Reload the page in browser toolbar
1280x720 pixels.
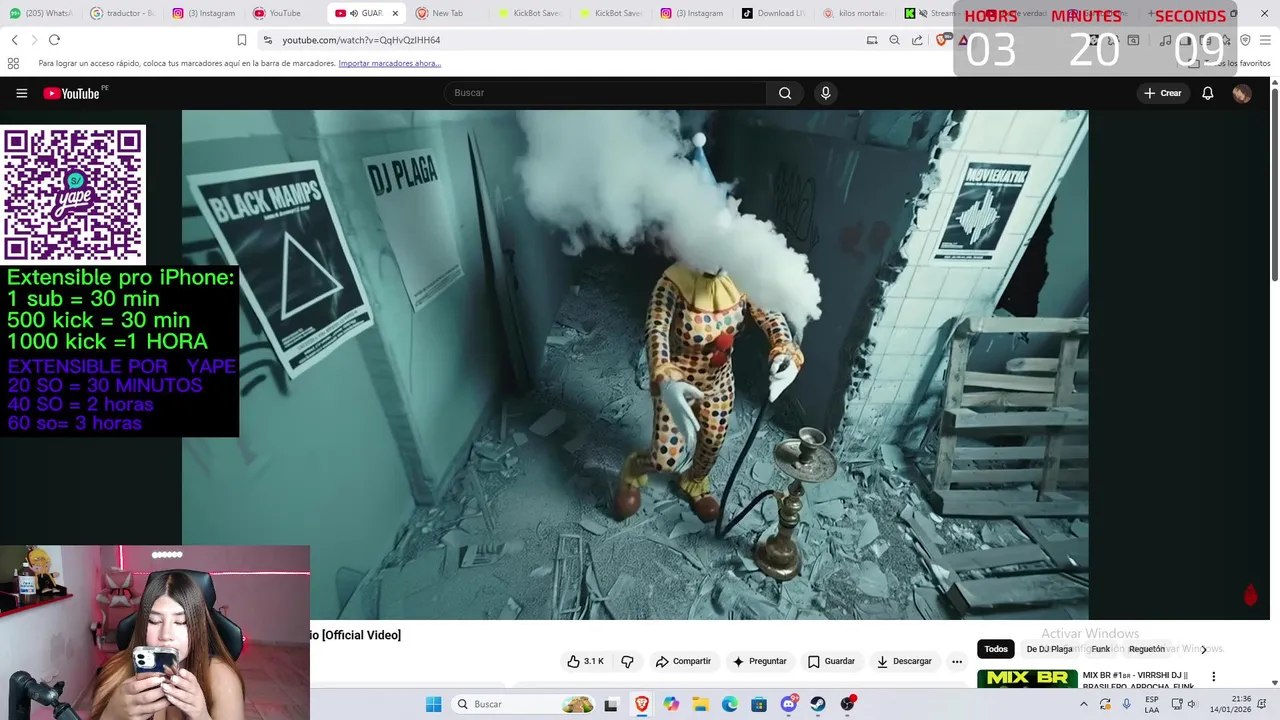pos(54,40)
